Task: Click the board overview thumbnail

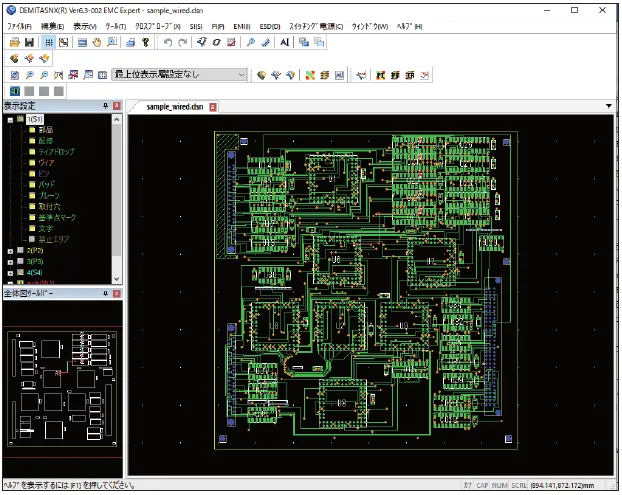Action: point(62,389)
